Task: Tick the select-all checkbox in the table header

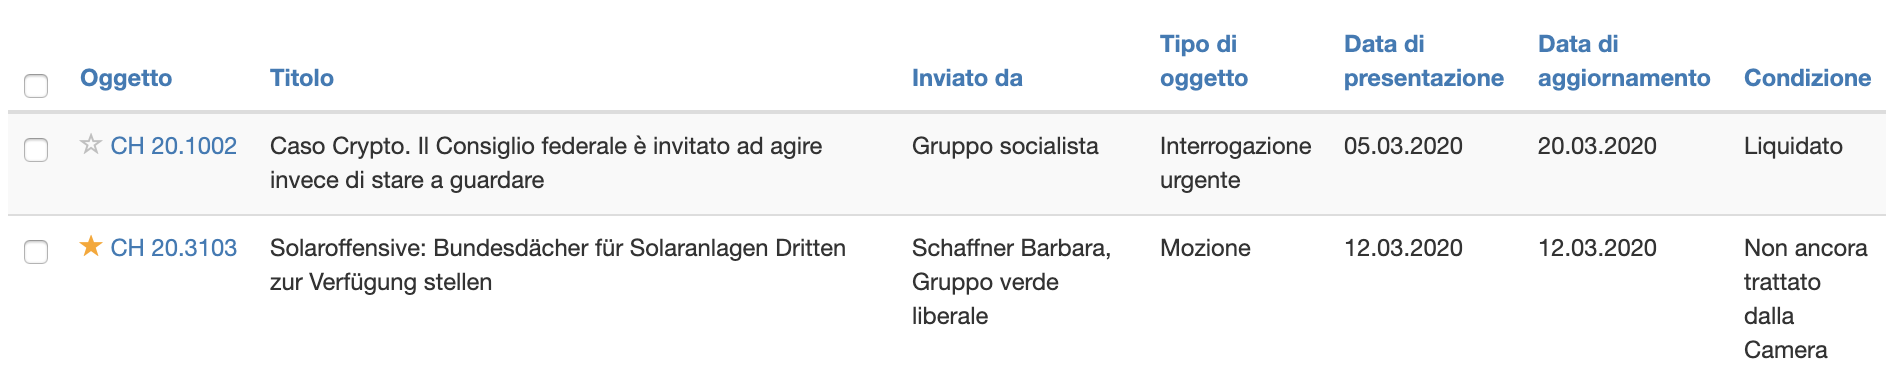Action: pyautogui.click(x=36, y=86)
